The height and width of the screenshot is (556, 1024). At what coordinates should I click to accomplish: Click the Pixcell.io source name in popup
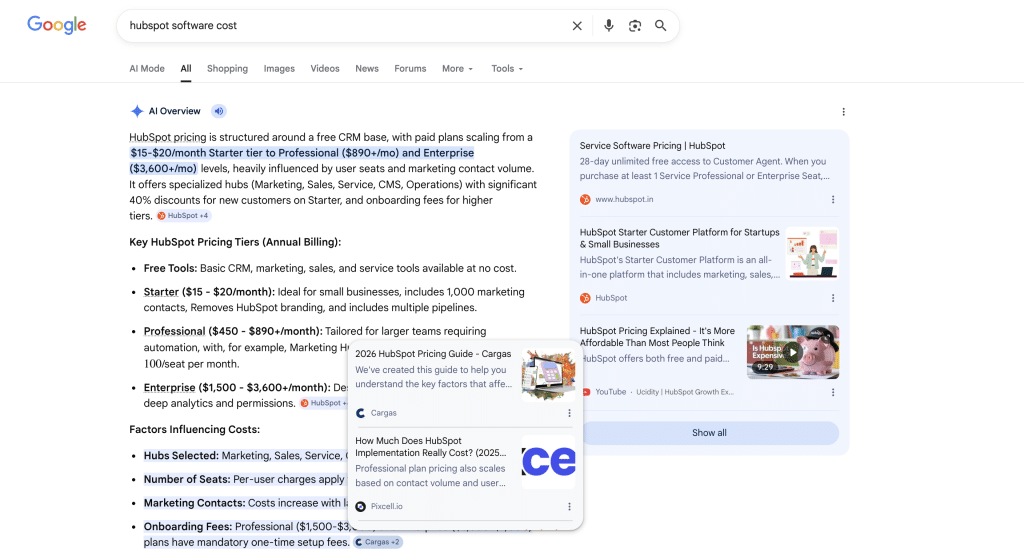387,506
